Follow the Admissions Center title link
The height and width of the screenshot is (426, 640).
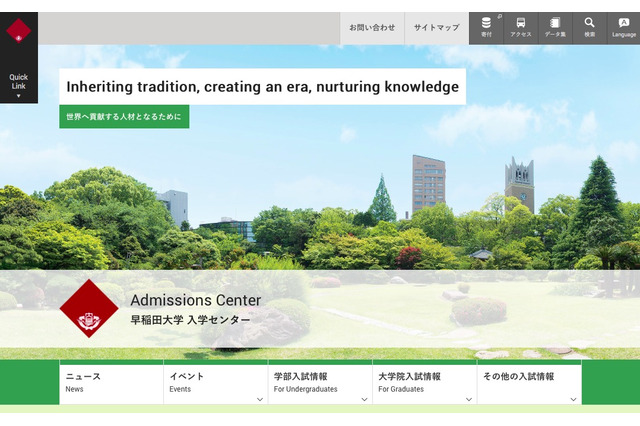[x=196, y=300]
